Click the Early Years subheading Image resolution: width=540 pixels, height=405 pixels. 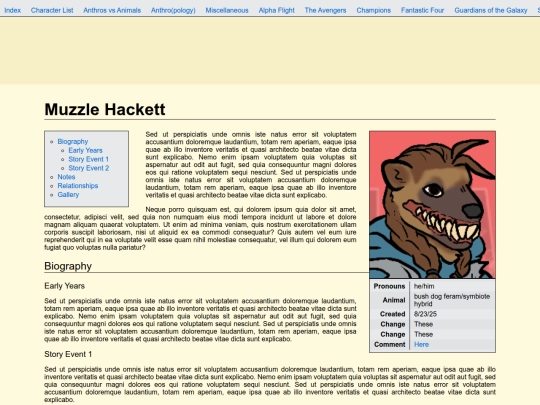tap(64, 286)
